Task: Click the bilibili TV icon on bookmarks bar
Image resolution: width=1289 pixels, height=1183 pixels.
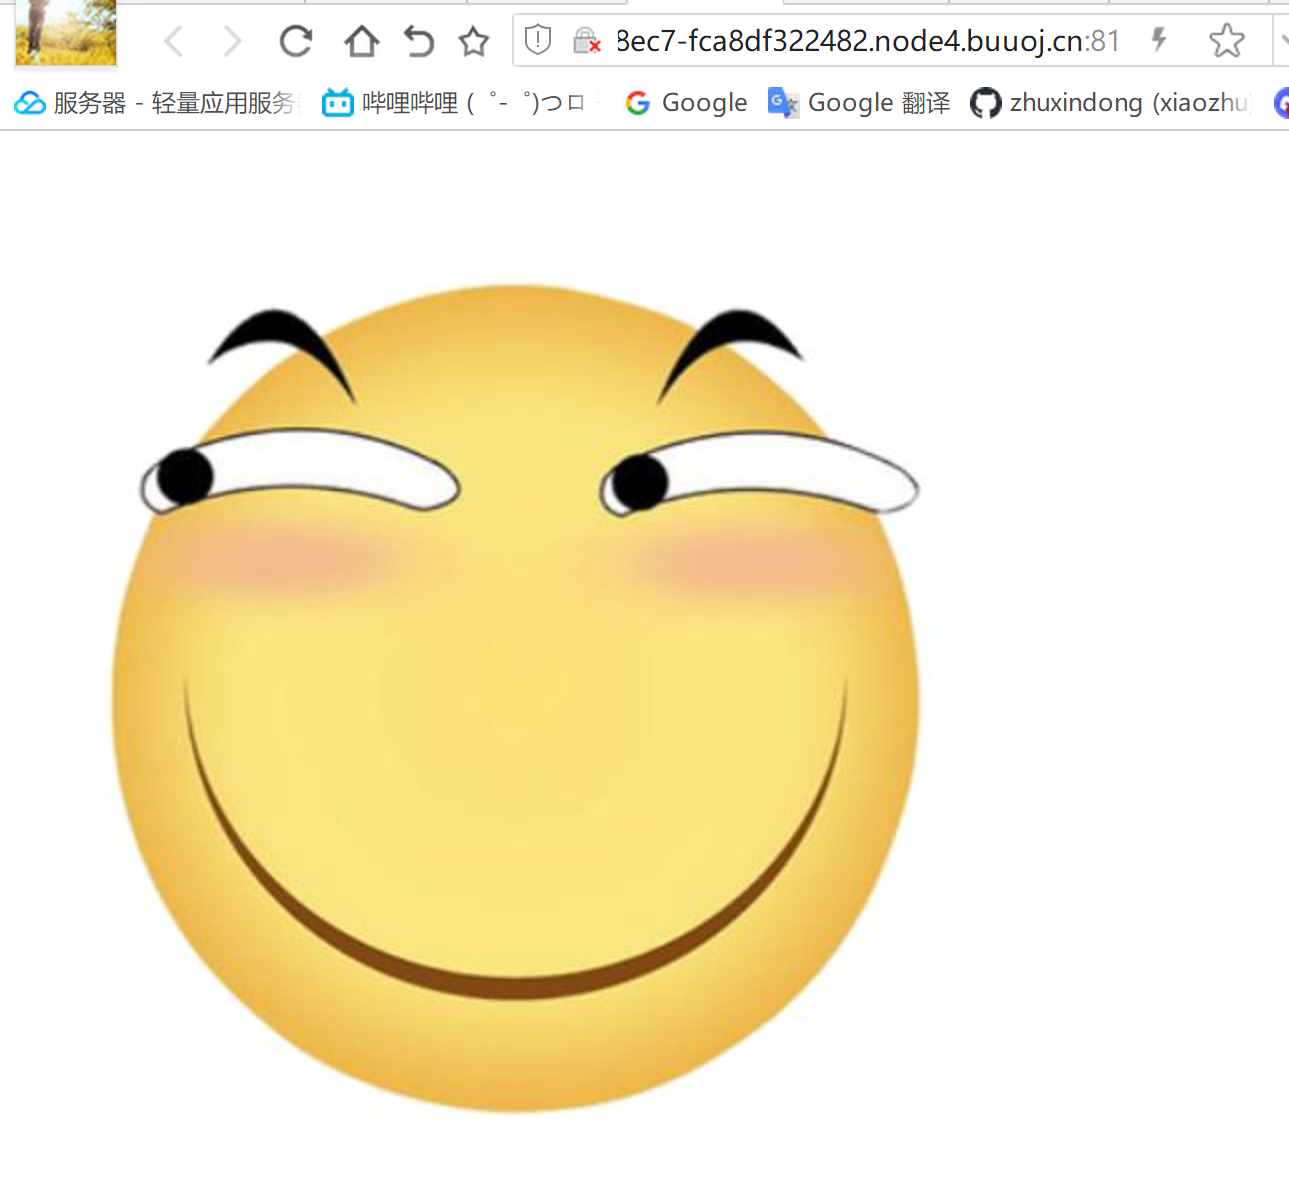Action: [x=337, y=102]
